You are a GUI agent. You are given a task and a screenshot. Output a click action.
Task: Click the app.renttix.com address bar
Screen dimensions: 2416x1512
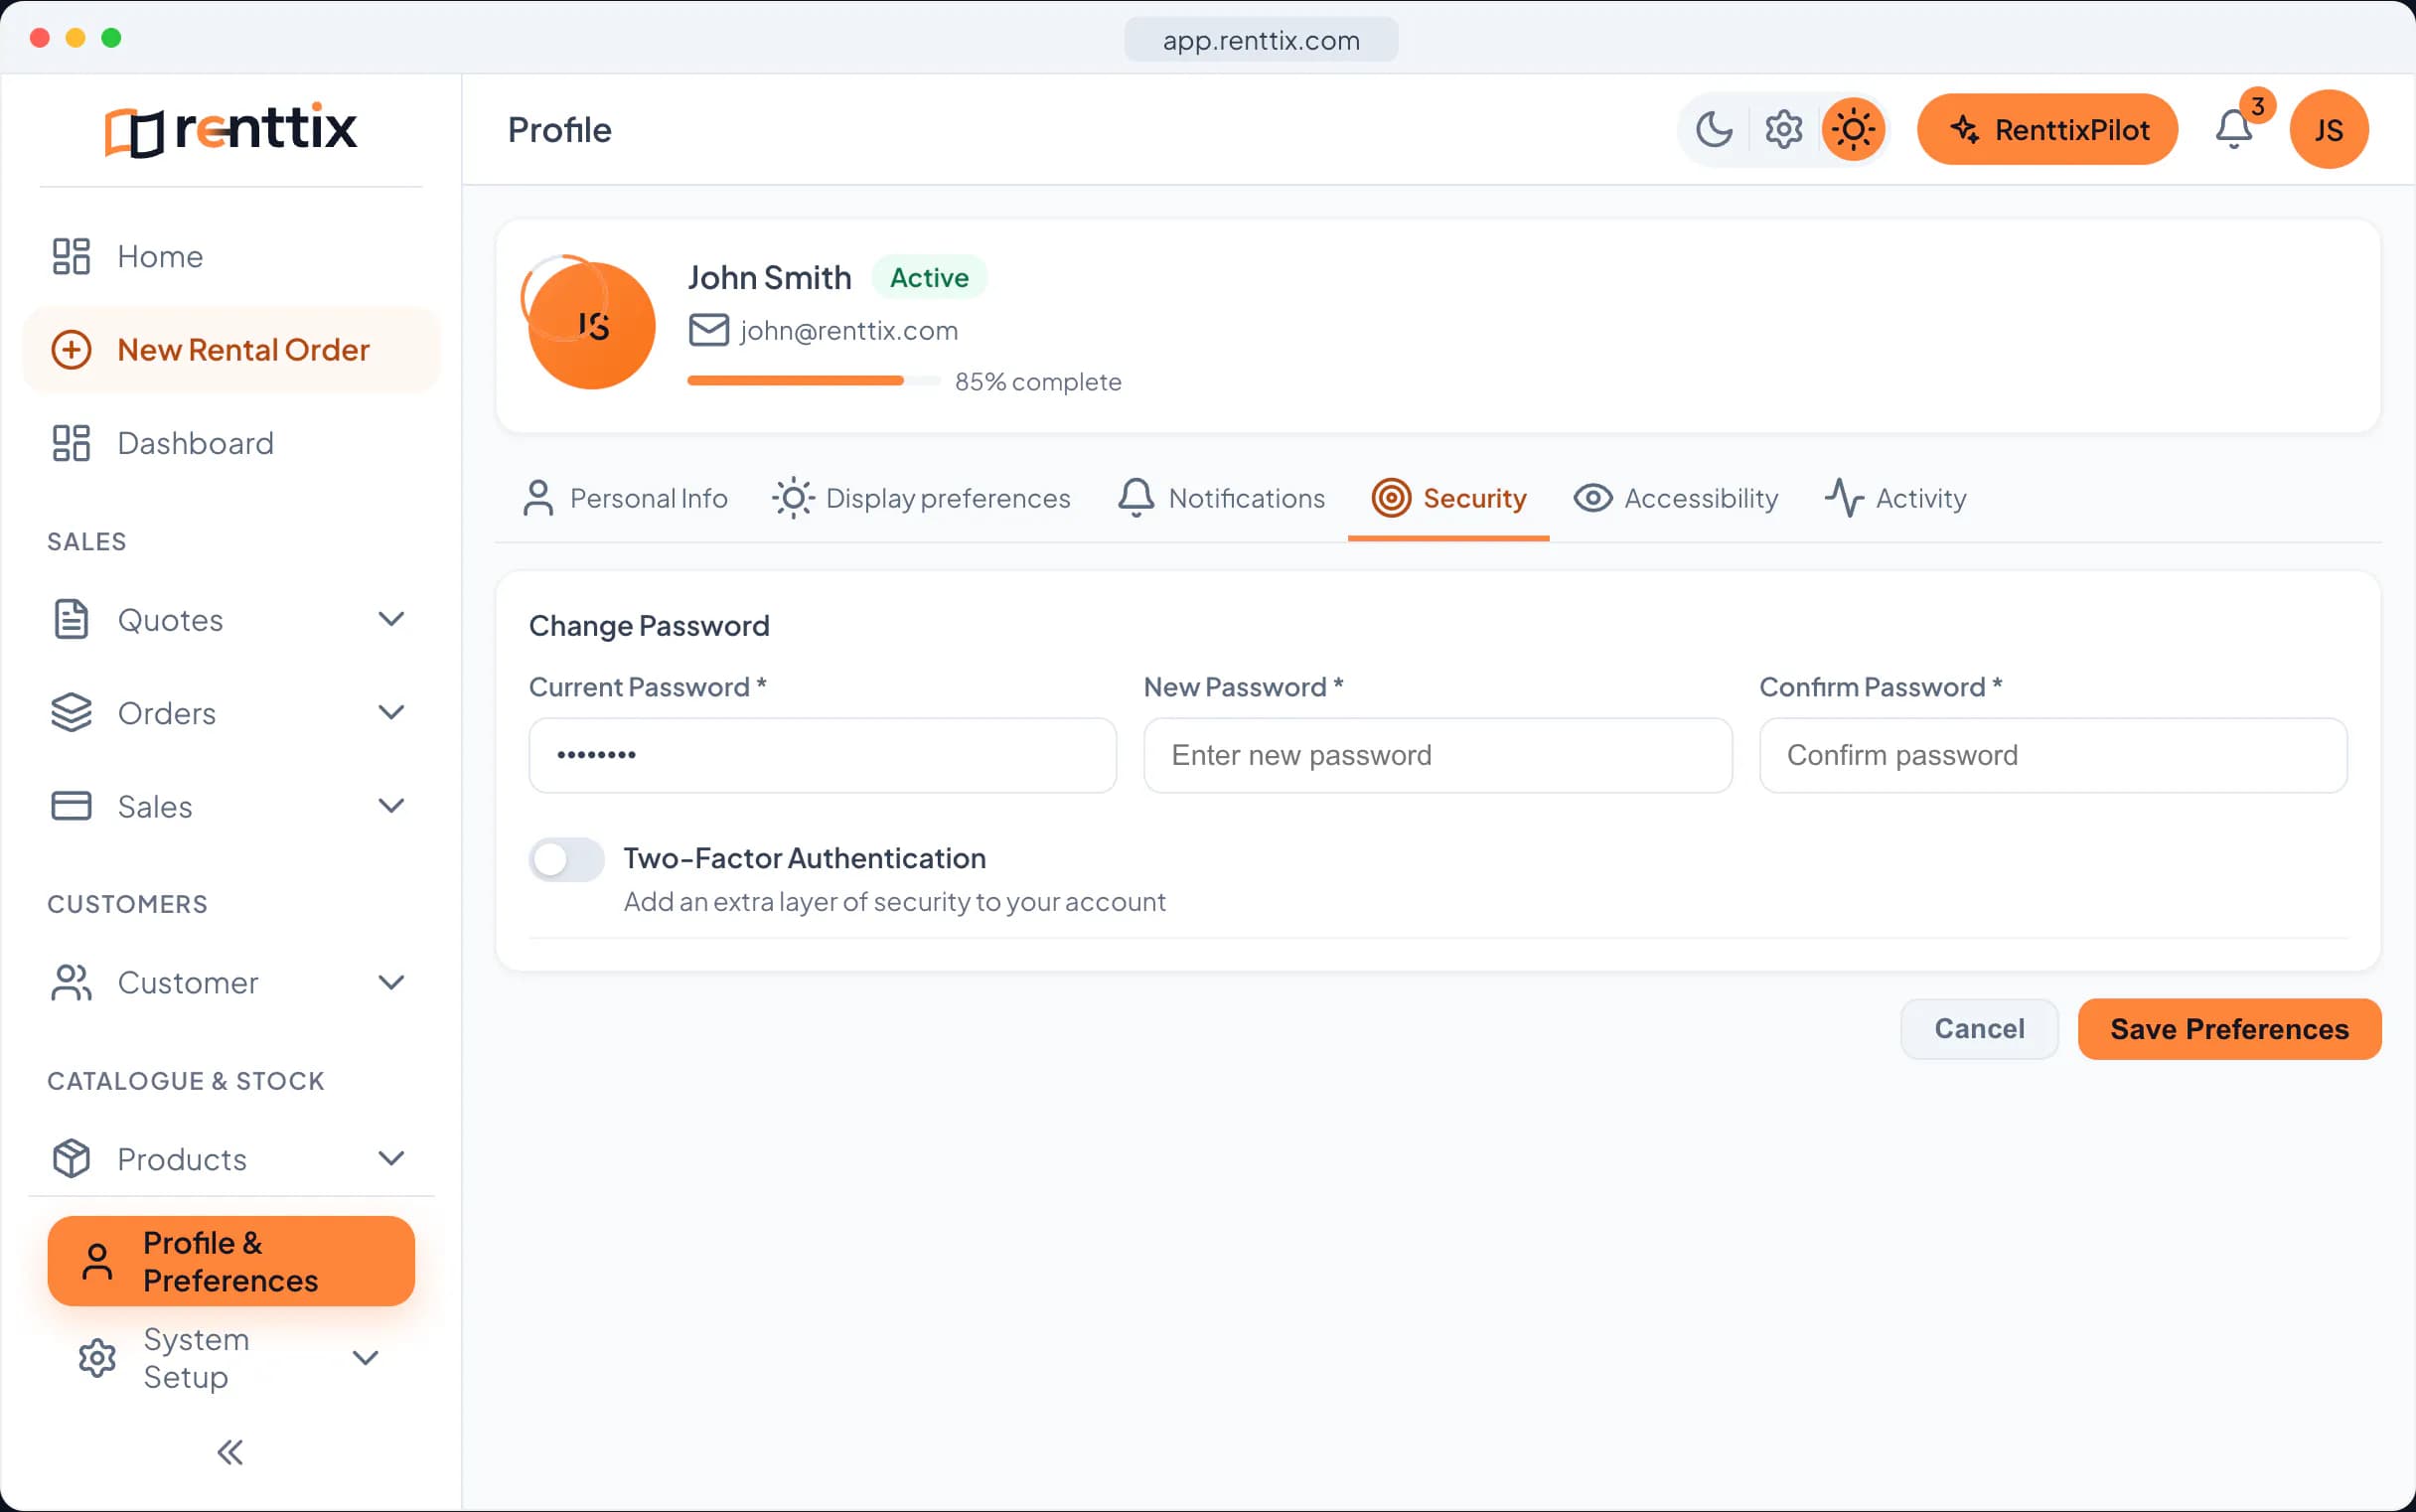point(1261,40)
